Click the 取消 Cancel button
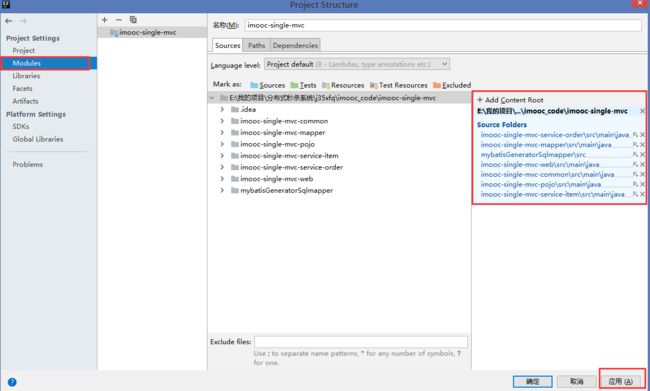This screenshot has width=650, height=391. 577,381
